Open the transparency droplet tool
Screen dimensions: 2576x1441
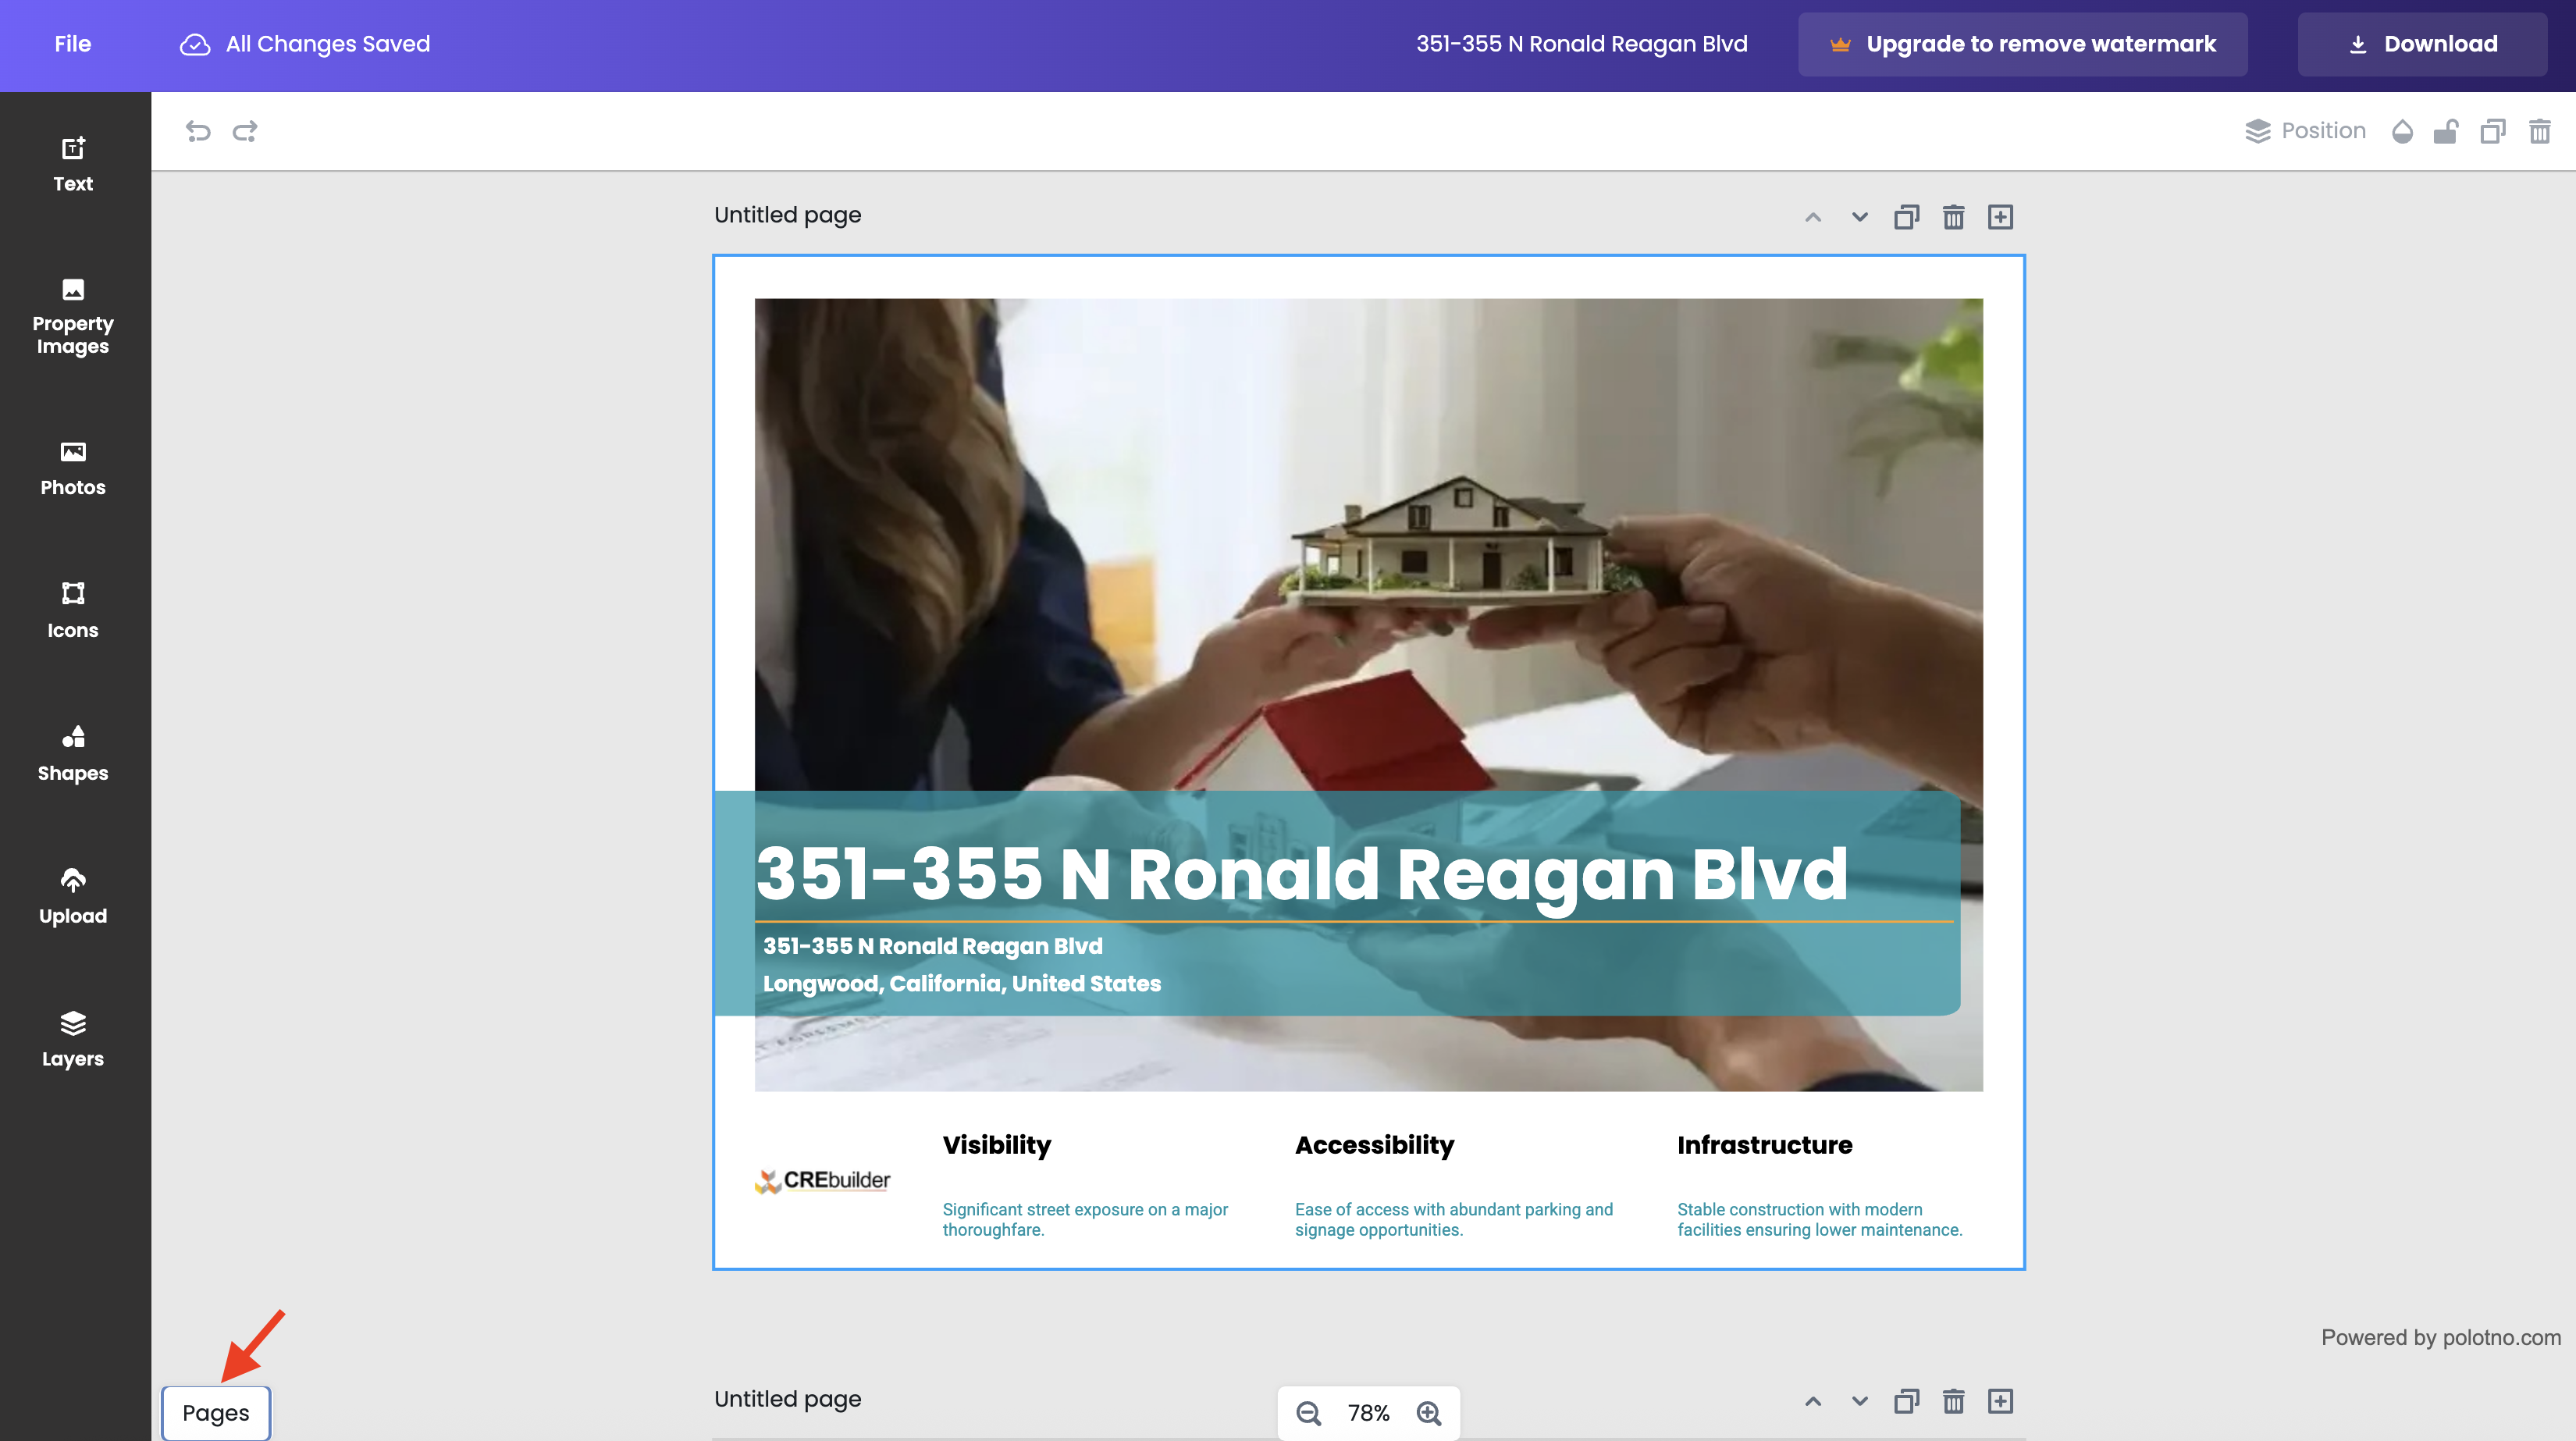click(x=2402, y=131)
